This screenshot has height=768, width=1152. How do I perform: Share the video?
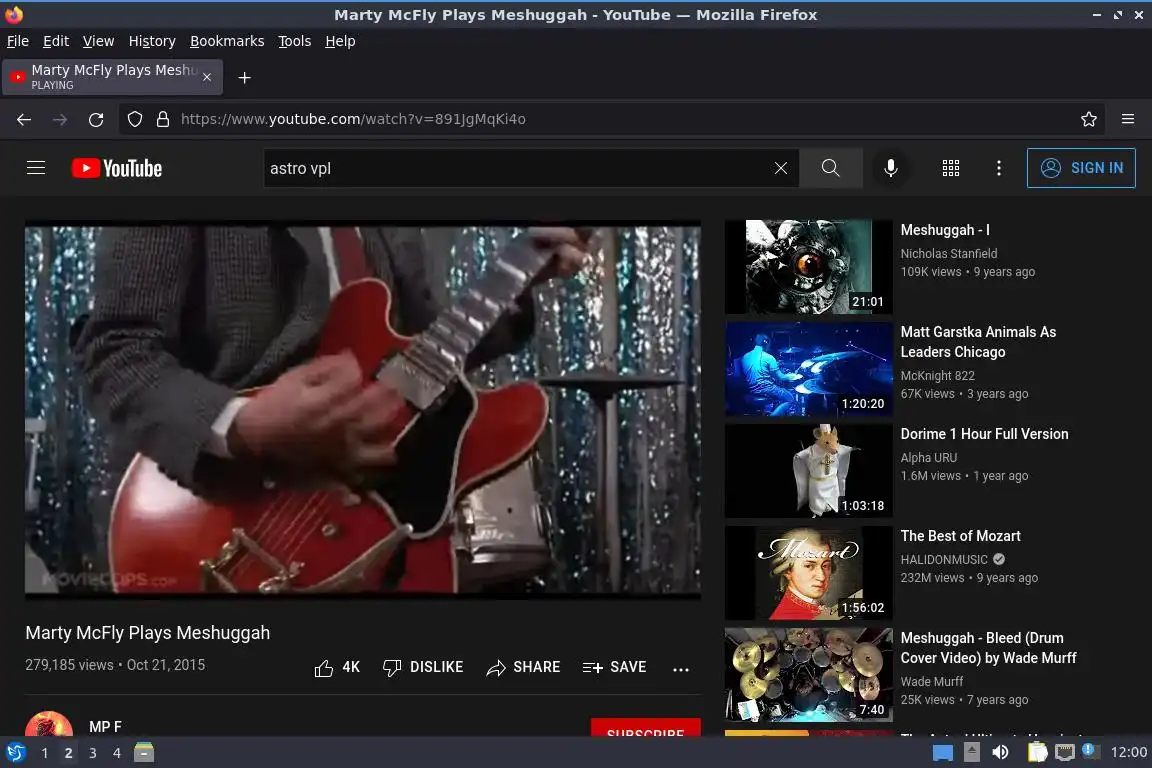click(x=523, y=667)
